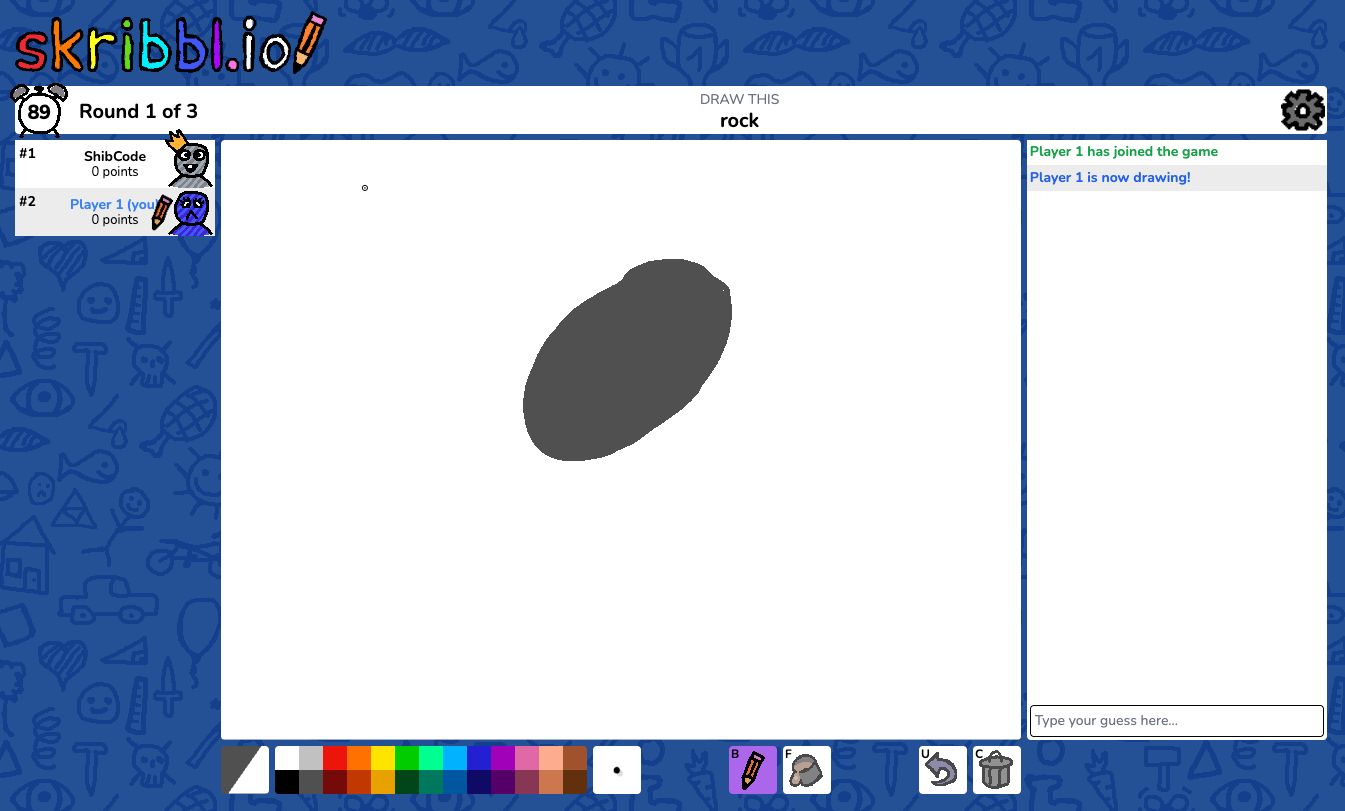Select the Brush pencil tool
Screen dimensions: 1345x811
pos(752,770)
